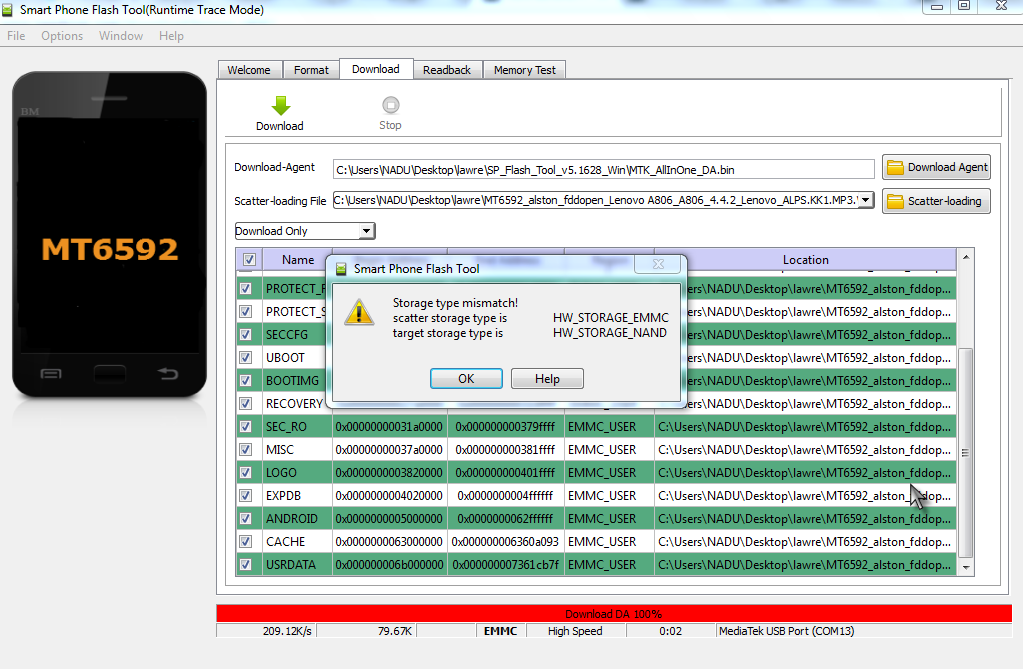Open the Download Only mode dropdown
The height and width of the screenshot is (669, 1023).
pos(367,231)
